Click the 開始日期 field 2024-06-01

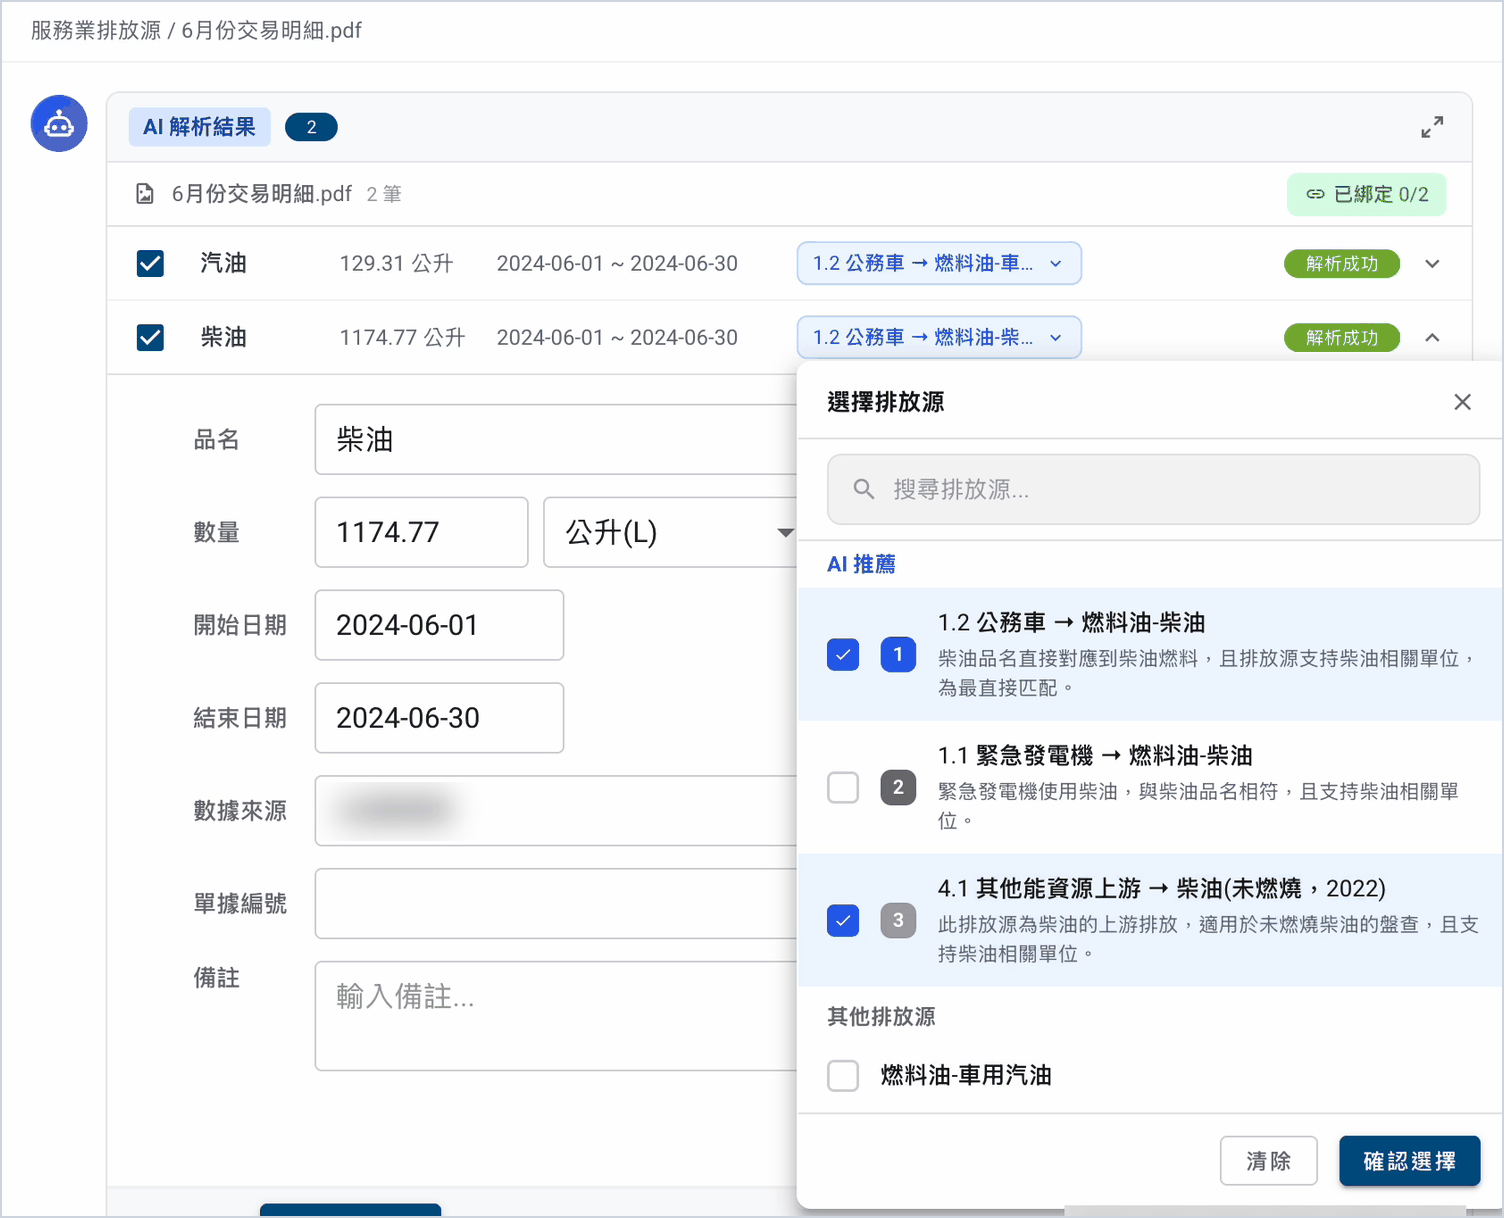click(439, 625)
